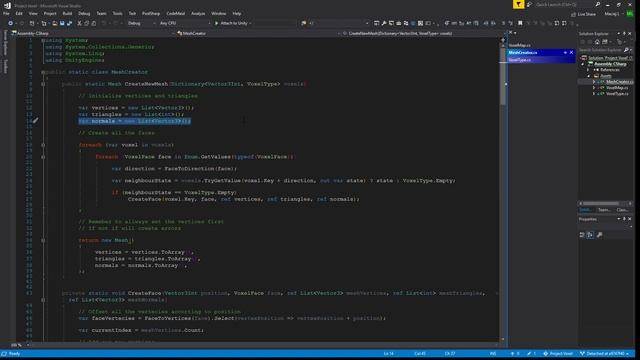Screen dimensions: 640x360
Task: Click the Solution Explorer Home icon
Action: (597, 42)
